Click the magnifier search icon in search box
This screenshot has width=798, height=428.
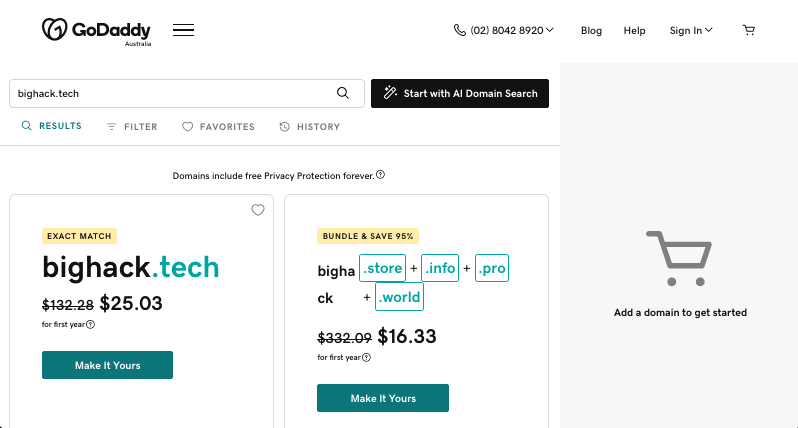coord(343,93)
